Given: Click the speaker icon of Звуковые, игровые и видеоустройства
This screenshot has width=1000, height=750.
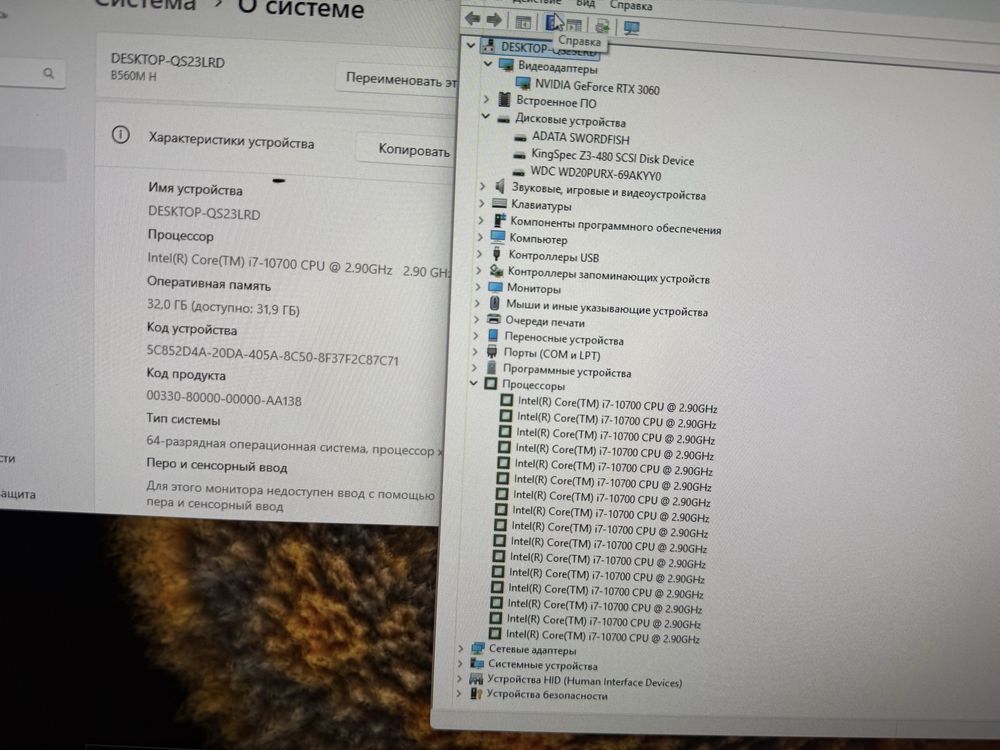Looking at the screenshot, I should [x=501, y=186].
